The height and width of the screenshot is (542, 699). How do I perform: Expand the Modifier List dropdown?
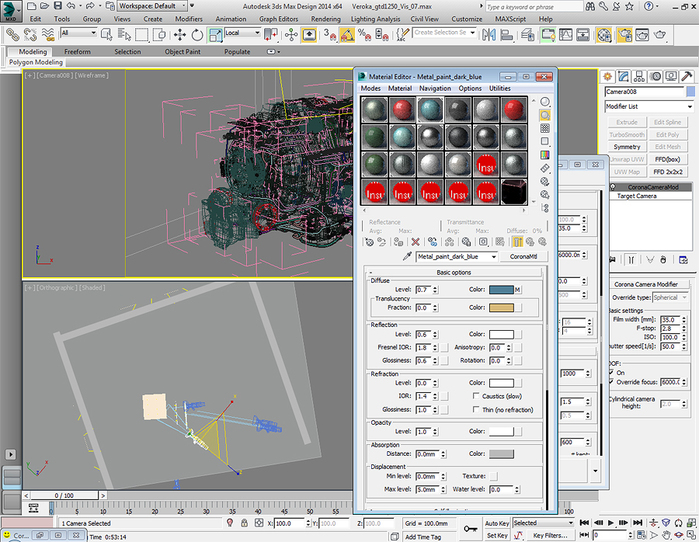coord(649,107)
